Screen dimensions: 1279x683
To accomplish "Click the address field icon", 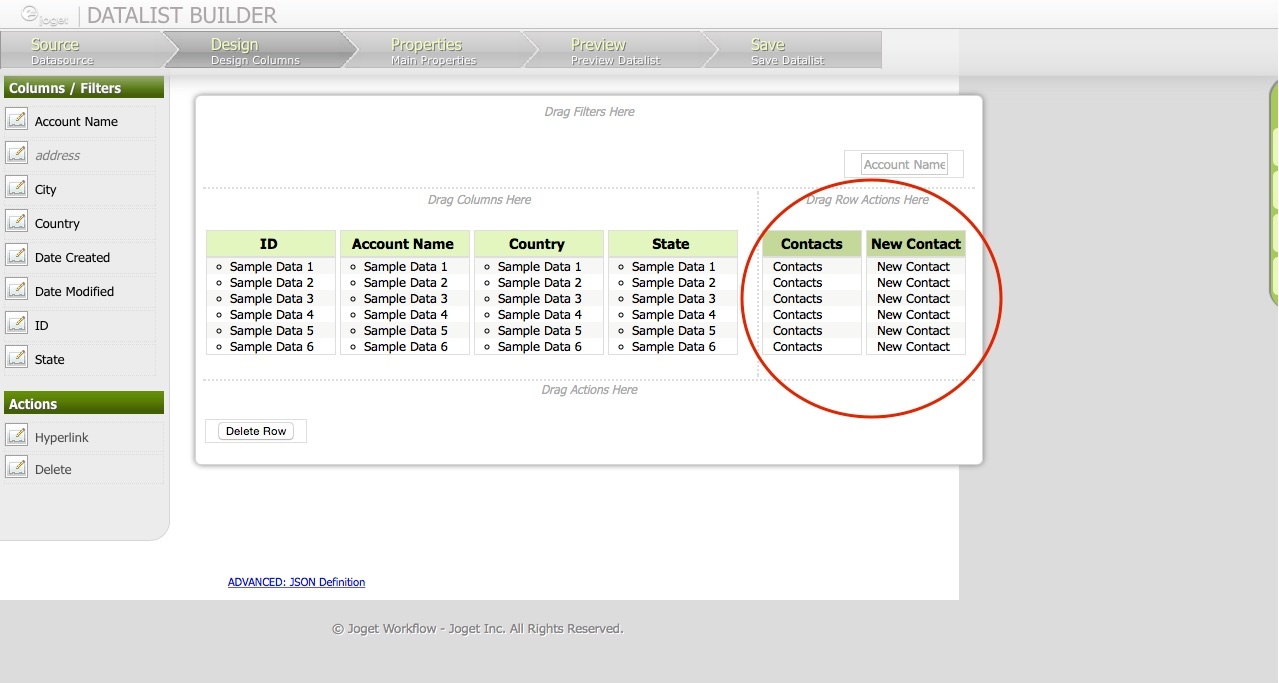I will coord(17,155).
